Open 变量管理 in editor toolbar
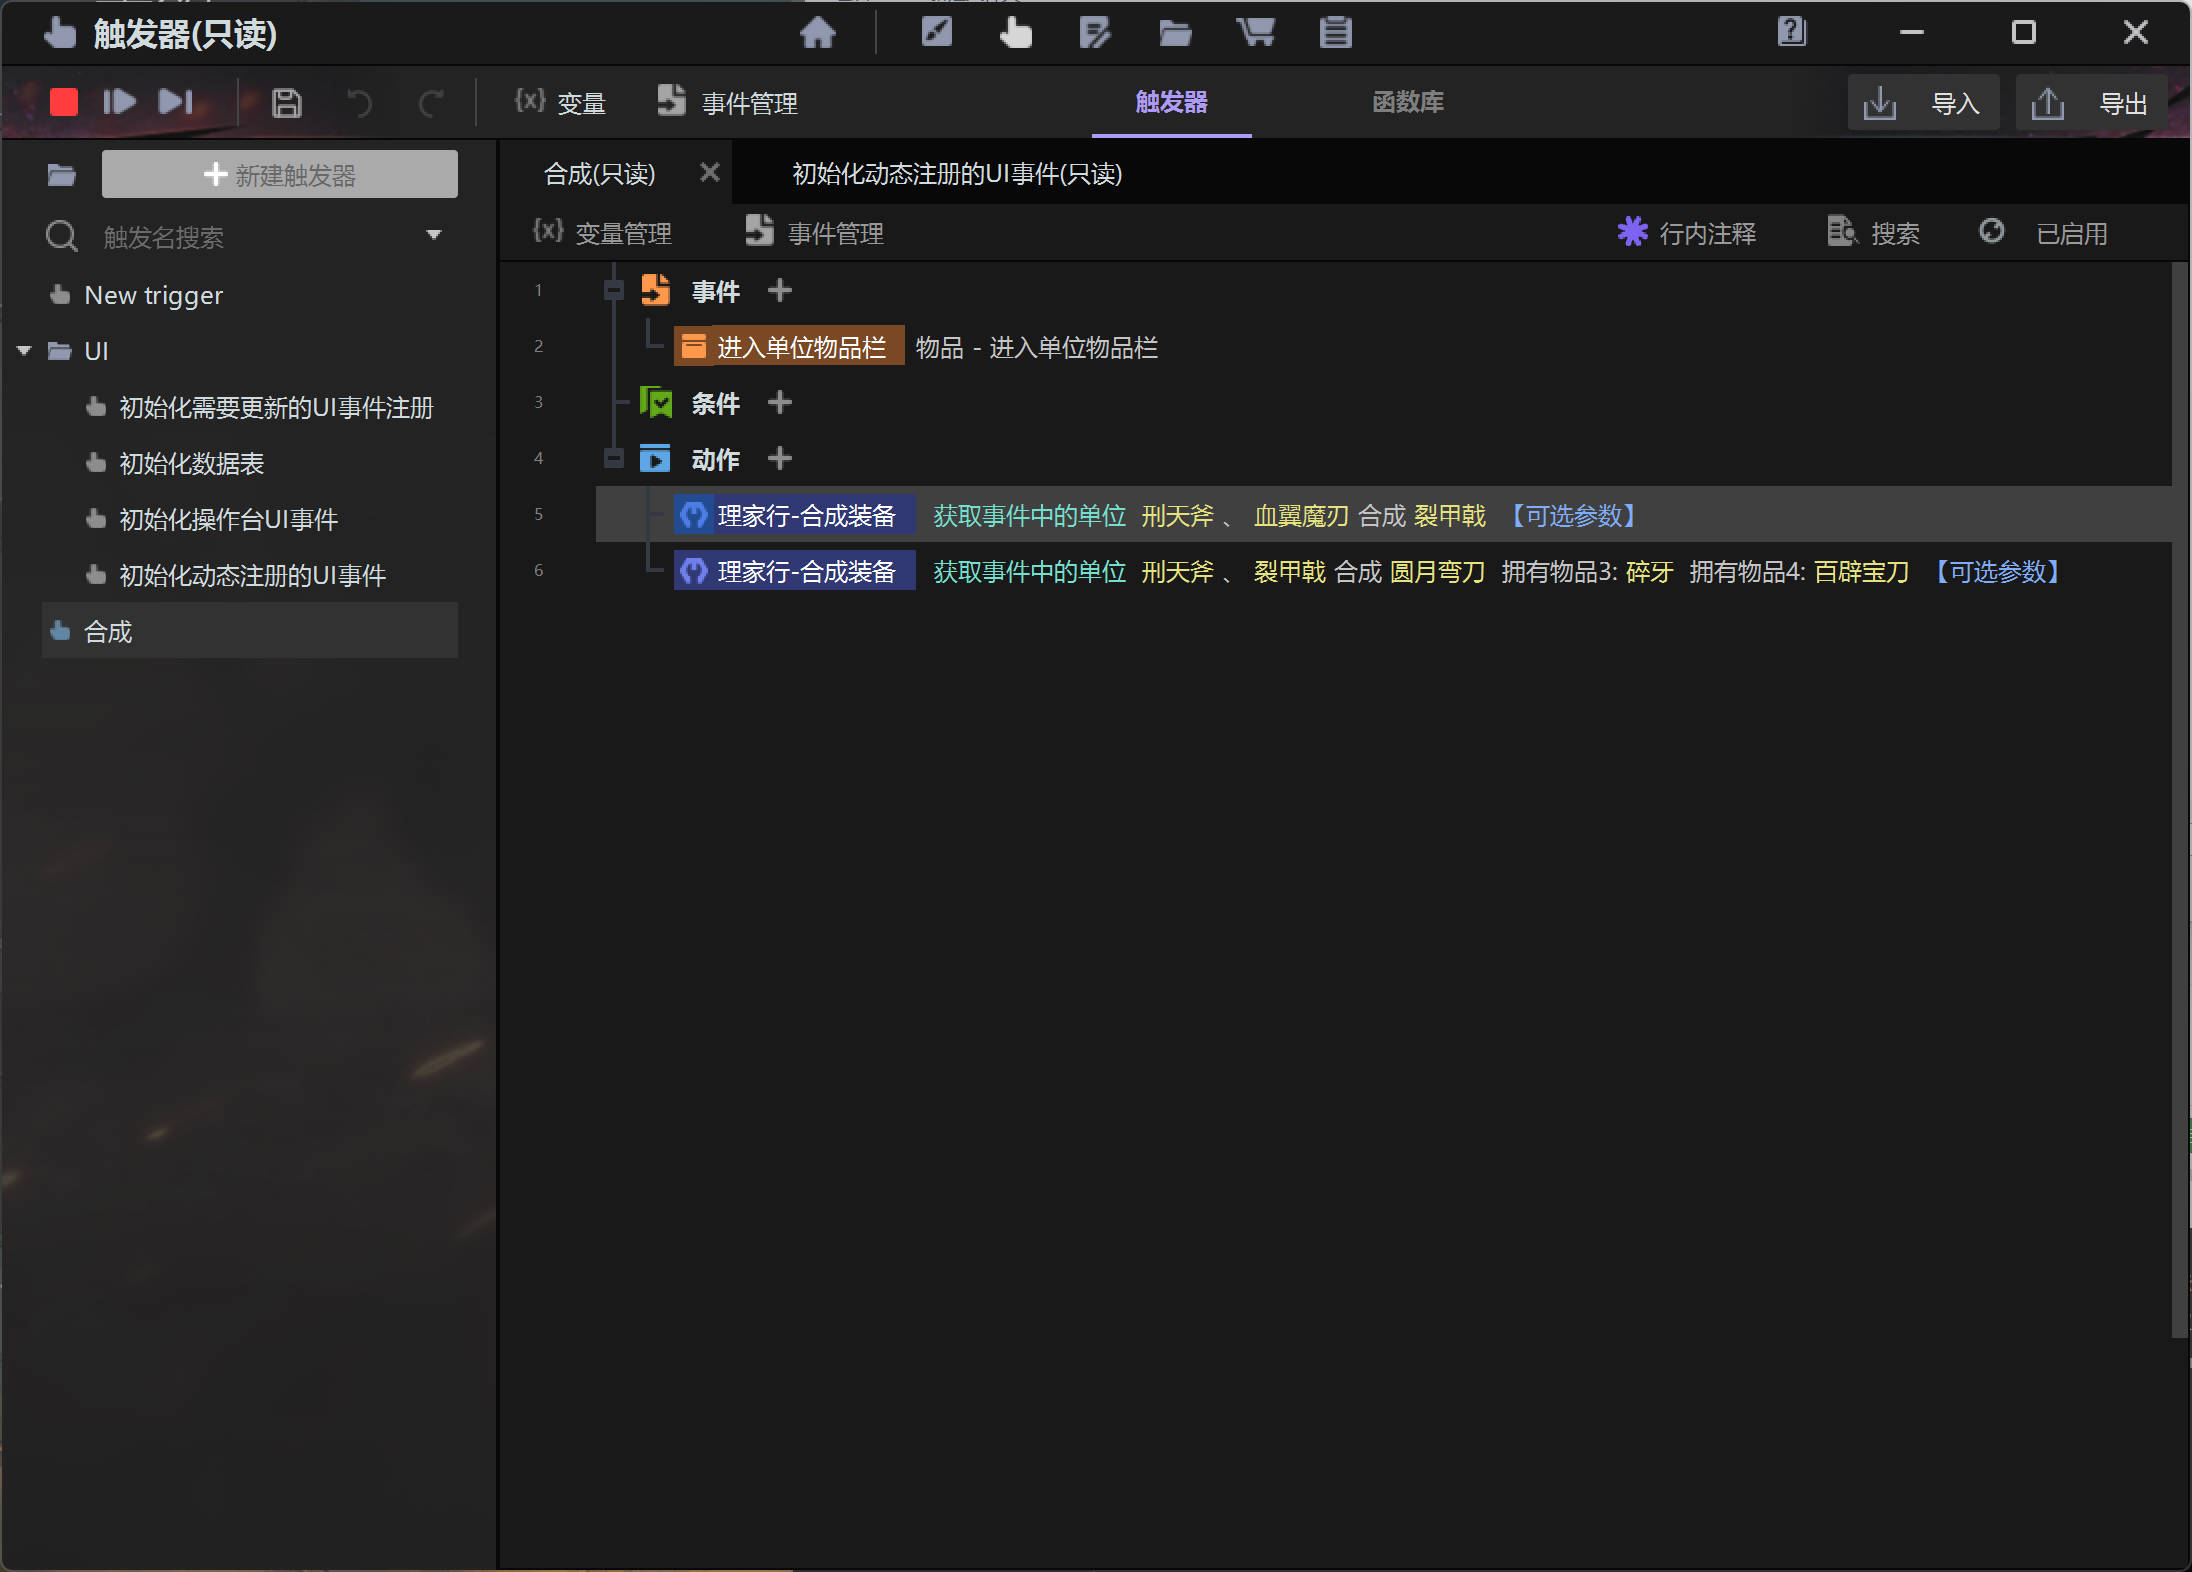The width and height of the screenshot is (2192, 1572). (602, 232)
